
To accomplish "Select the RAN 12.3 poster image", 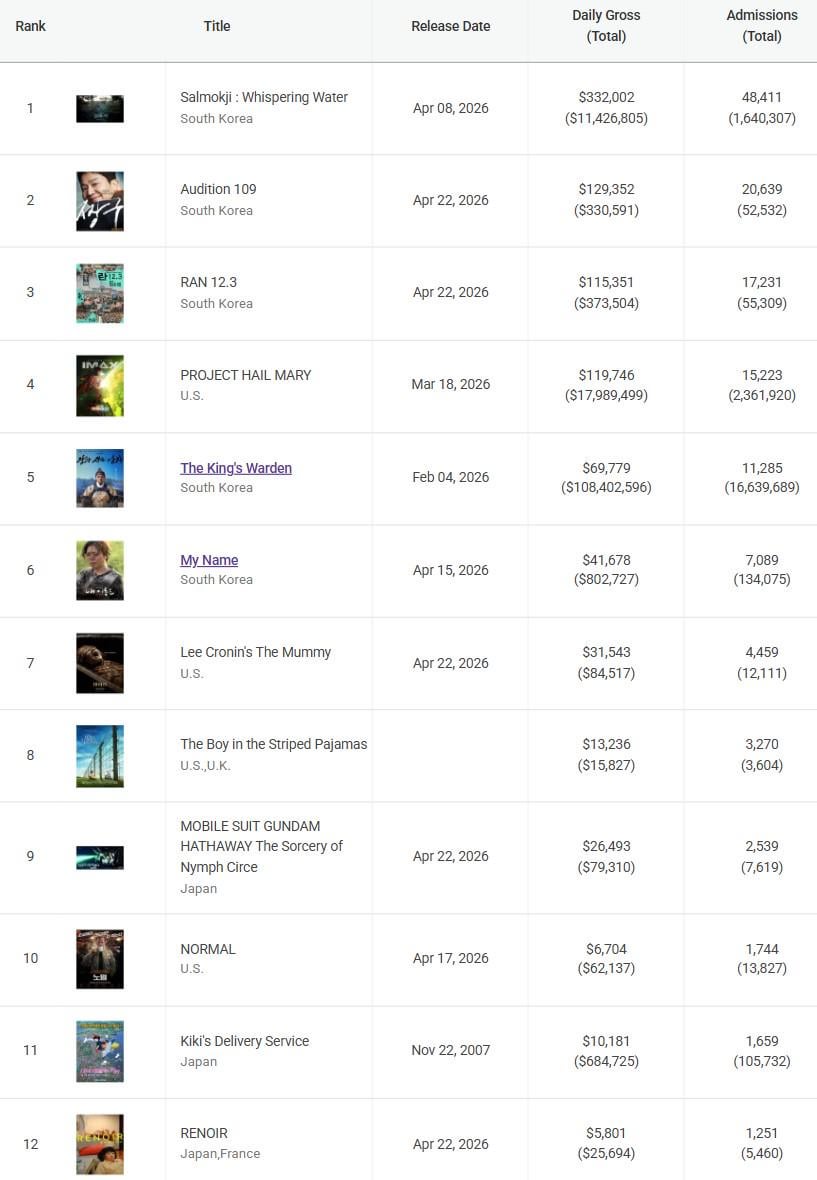I will tap(100, 293).
